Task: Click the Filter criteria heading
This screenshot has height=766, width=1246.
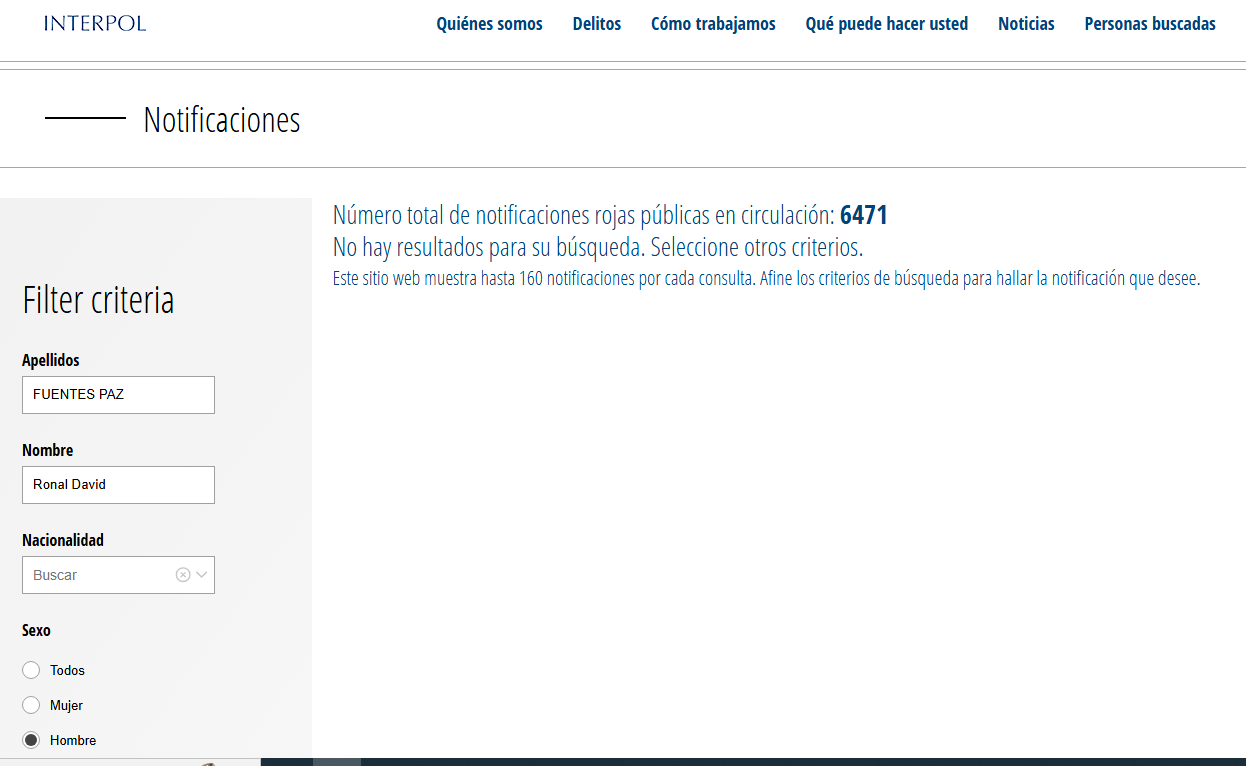Action: pos(98,300)
